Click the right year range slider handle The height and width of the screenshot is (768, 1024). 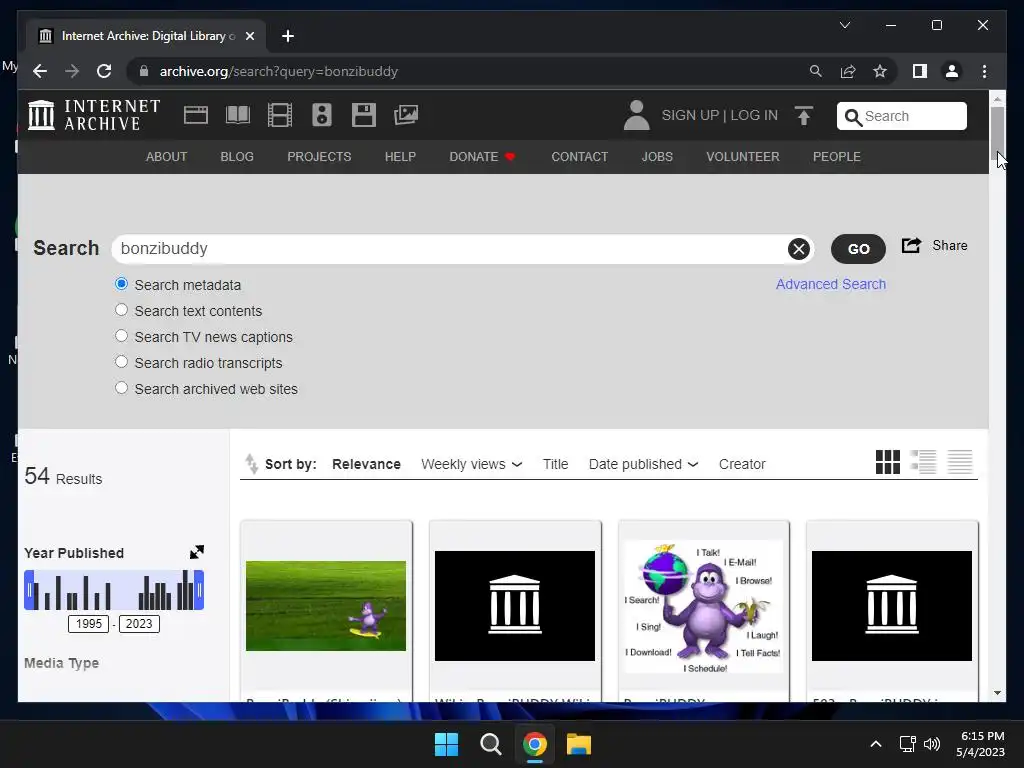tap(199, 590)
